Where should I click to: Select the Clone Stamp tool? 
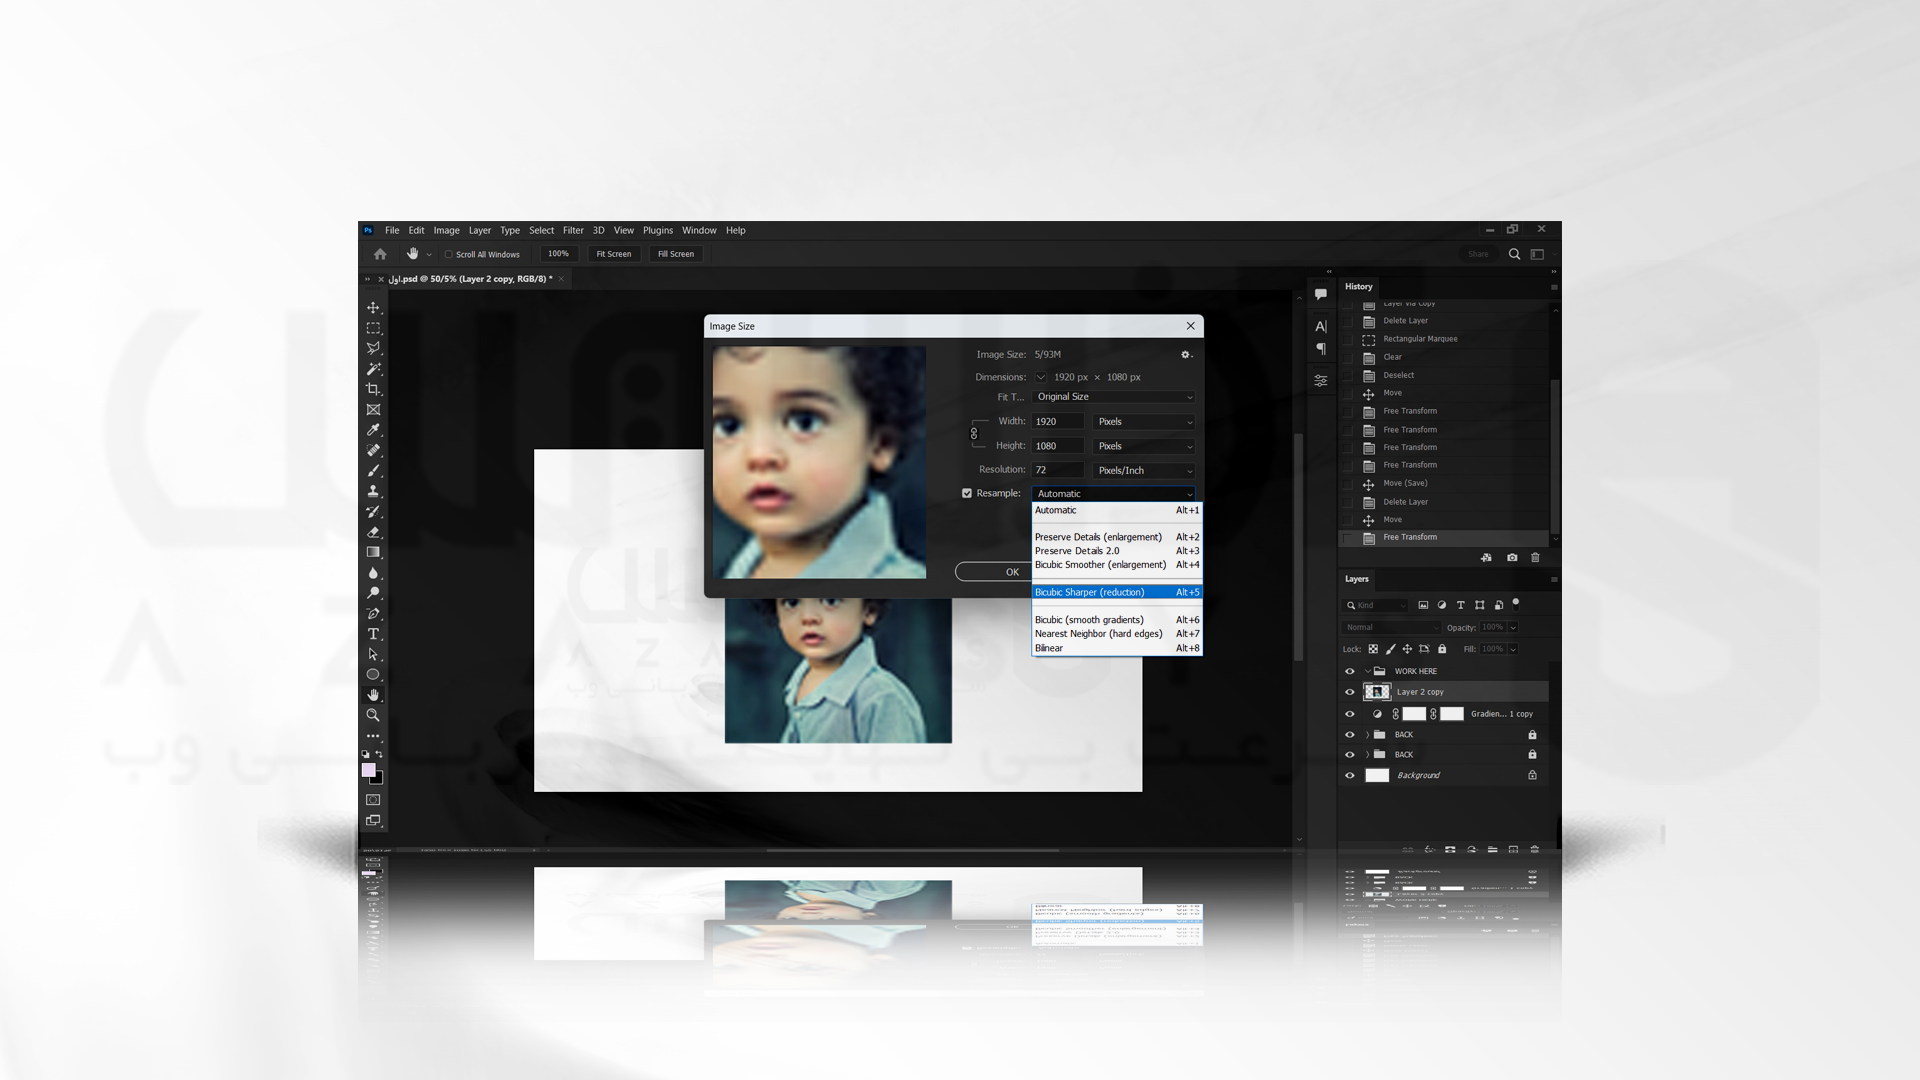pos(373,491)
